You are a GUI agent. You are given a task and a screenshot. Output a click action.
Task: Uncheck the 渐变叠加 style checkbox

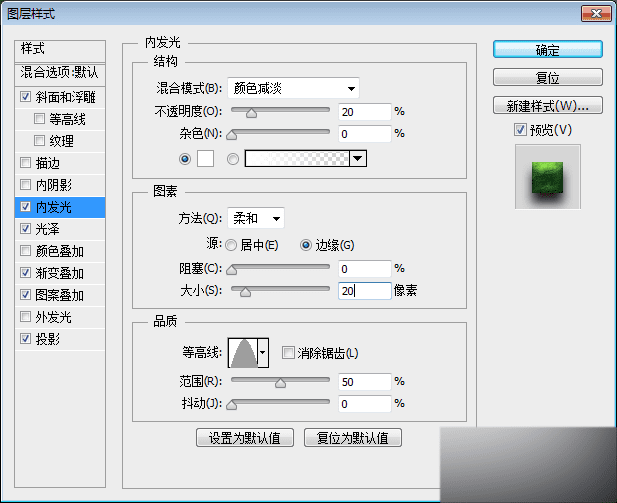[x=25, y=272]
